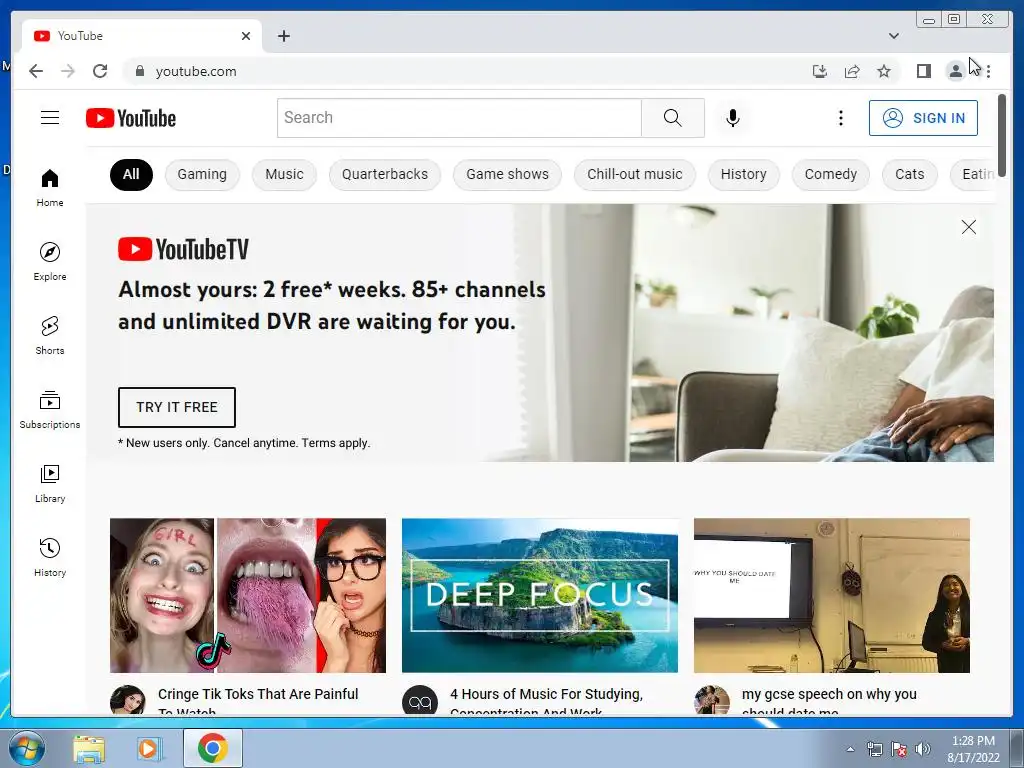Open Library in sidebar
The height and width of the screenshot is (768, 1024).
(x=50, y=483)
